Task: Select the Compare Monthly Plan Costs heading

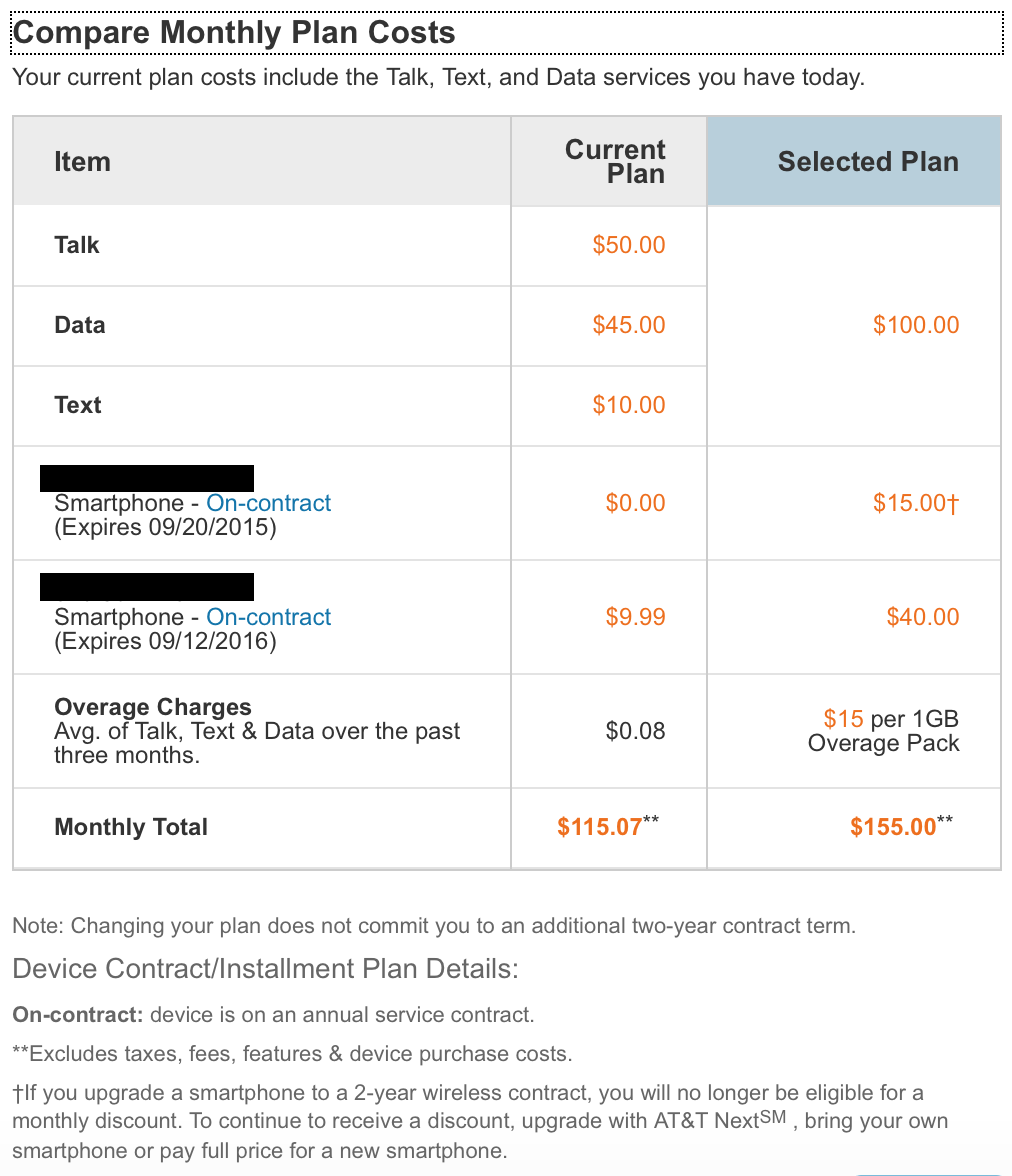Action: (x=234, y=33)
